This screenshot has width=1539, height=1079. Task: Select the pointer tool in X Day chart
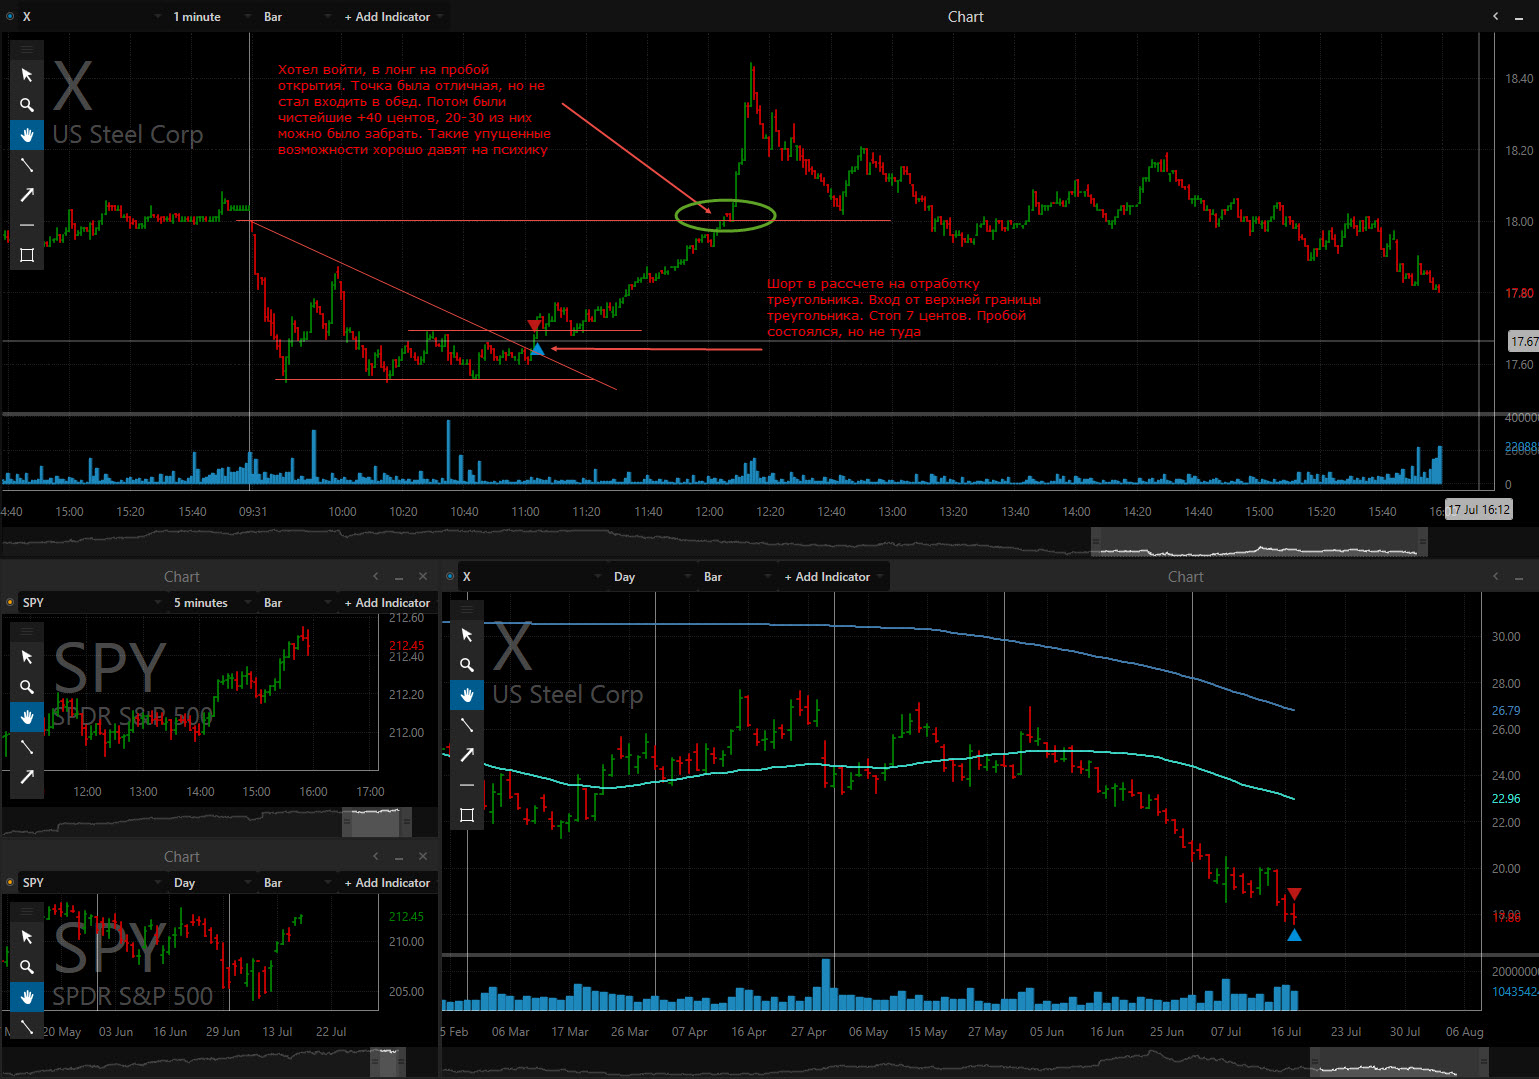467,635
